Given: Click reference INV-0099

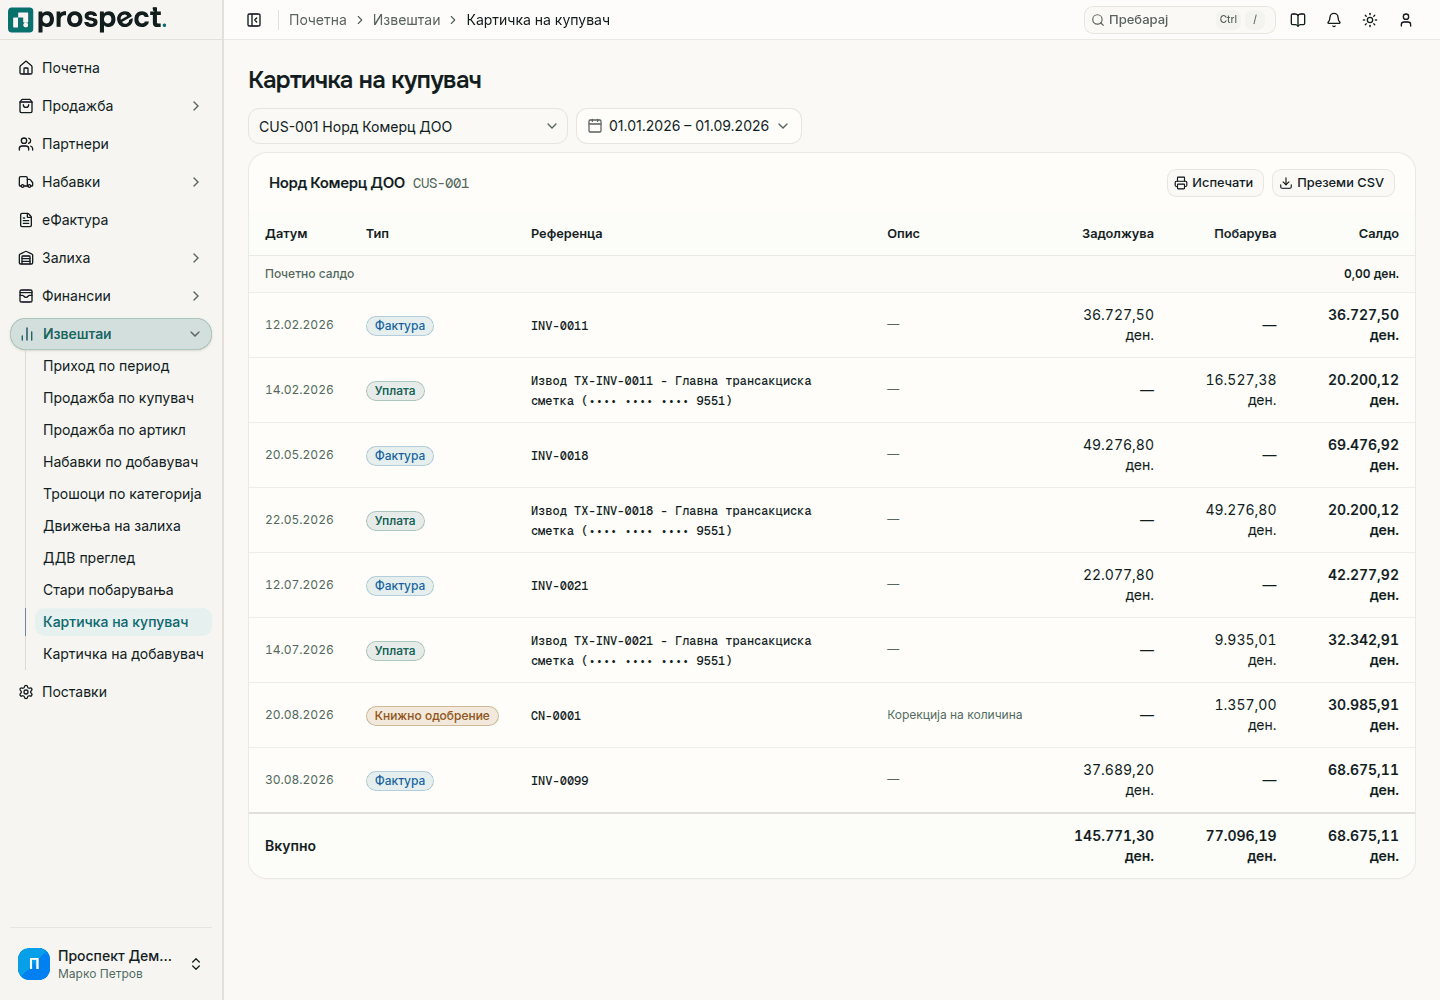Looking at the screenshot, I should (560, 781).
